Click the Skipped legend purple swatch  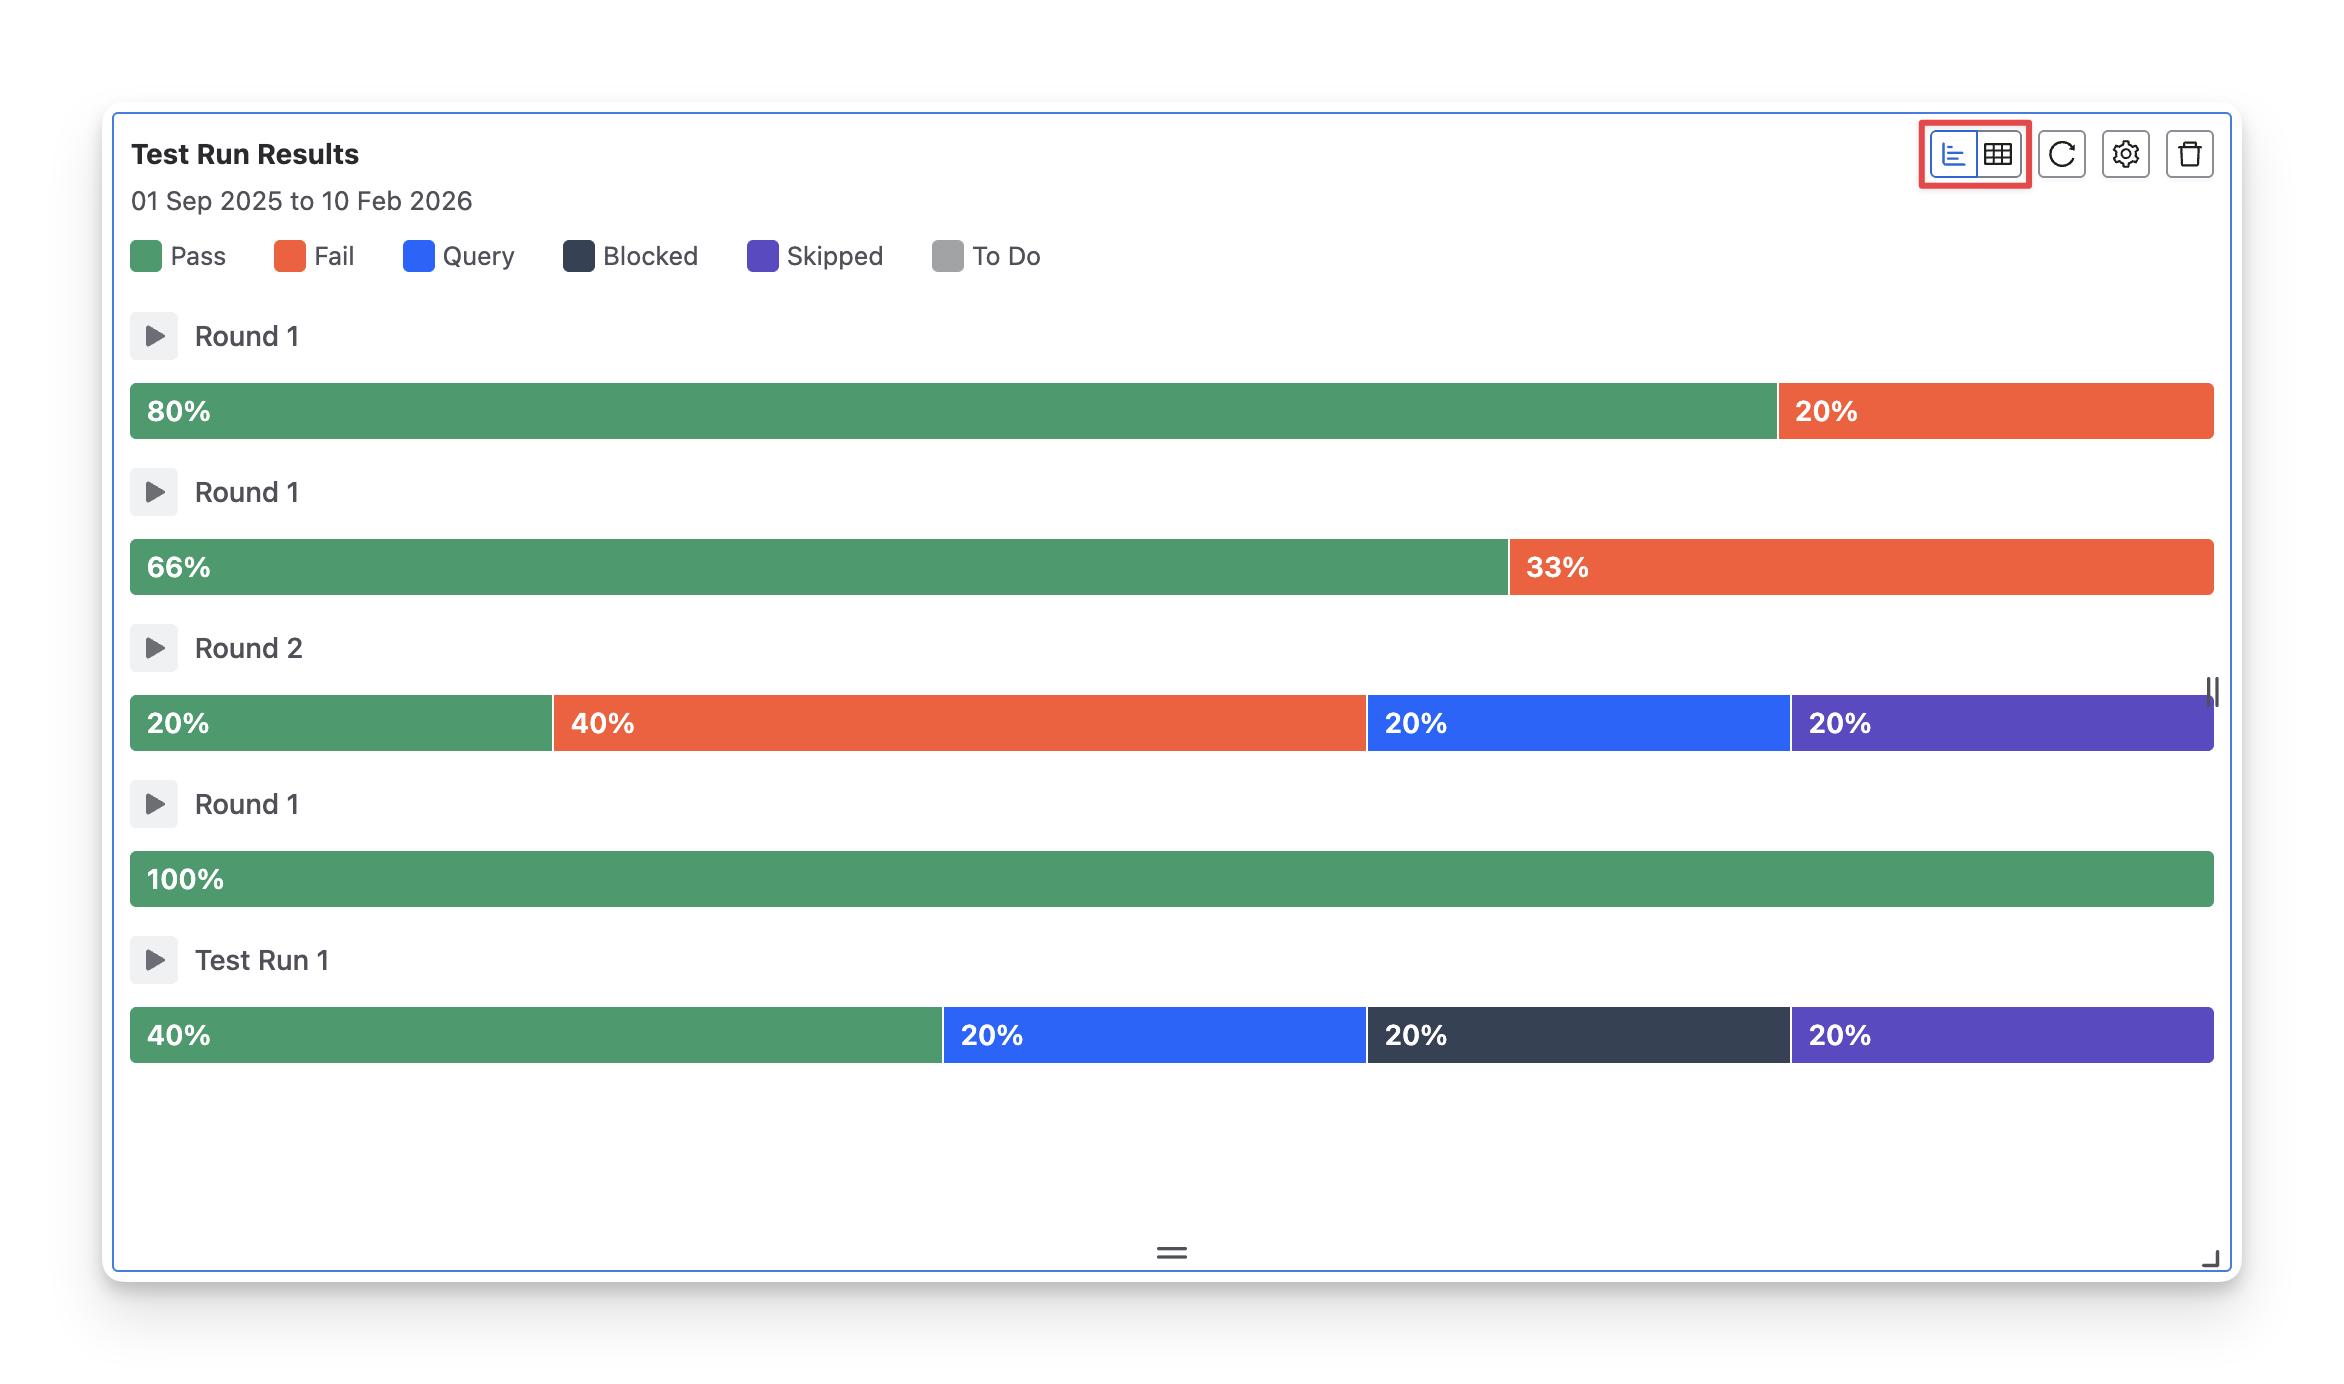click(763, 256)
